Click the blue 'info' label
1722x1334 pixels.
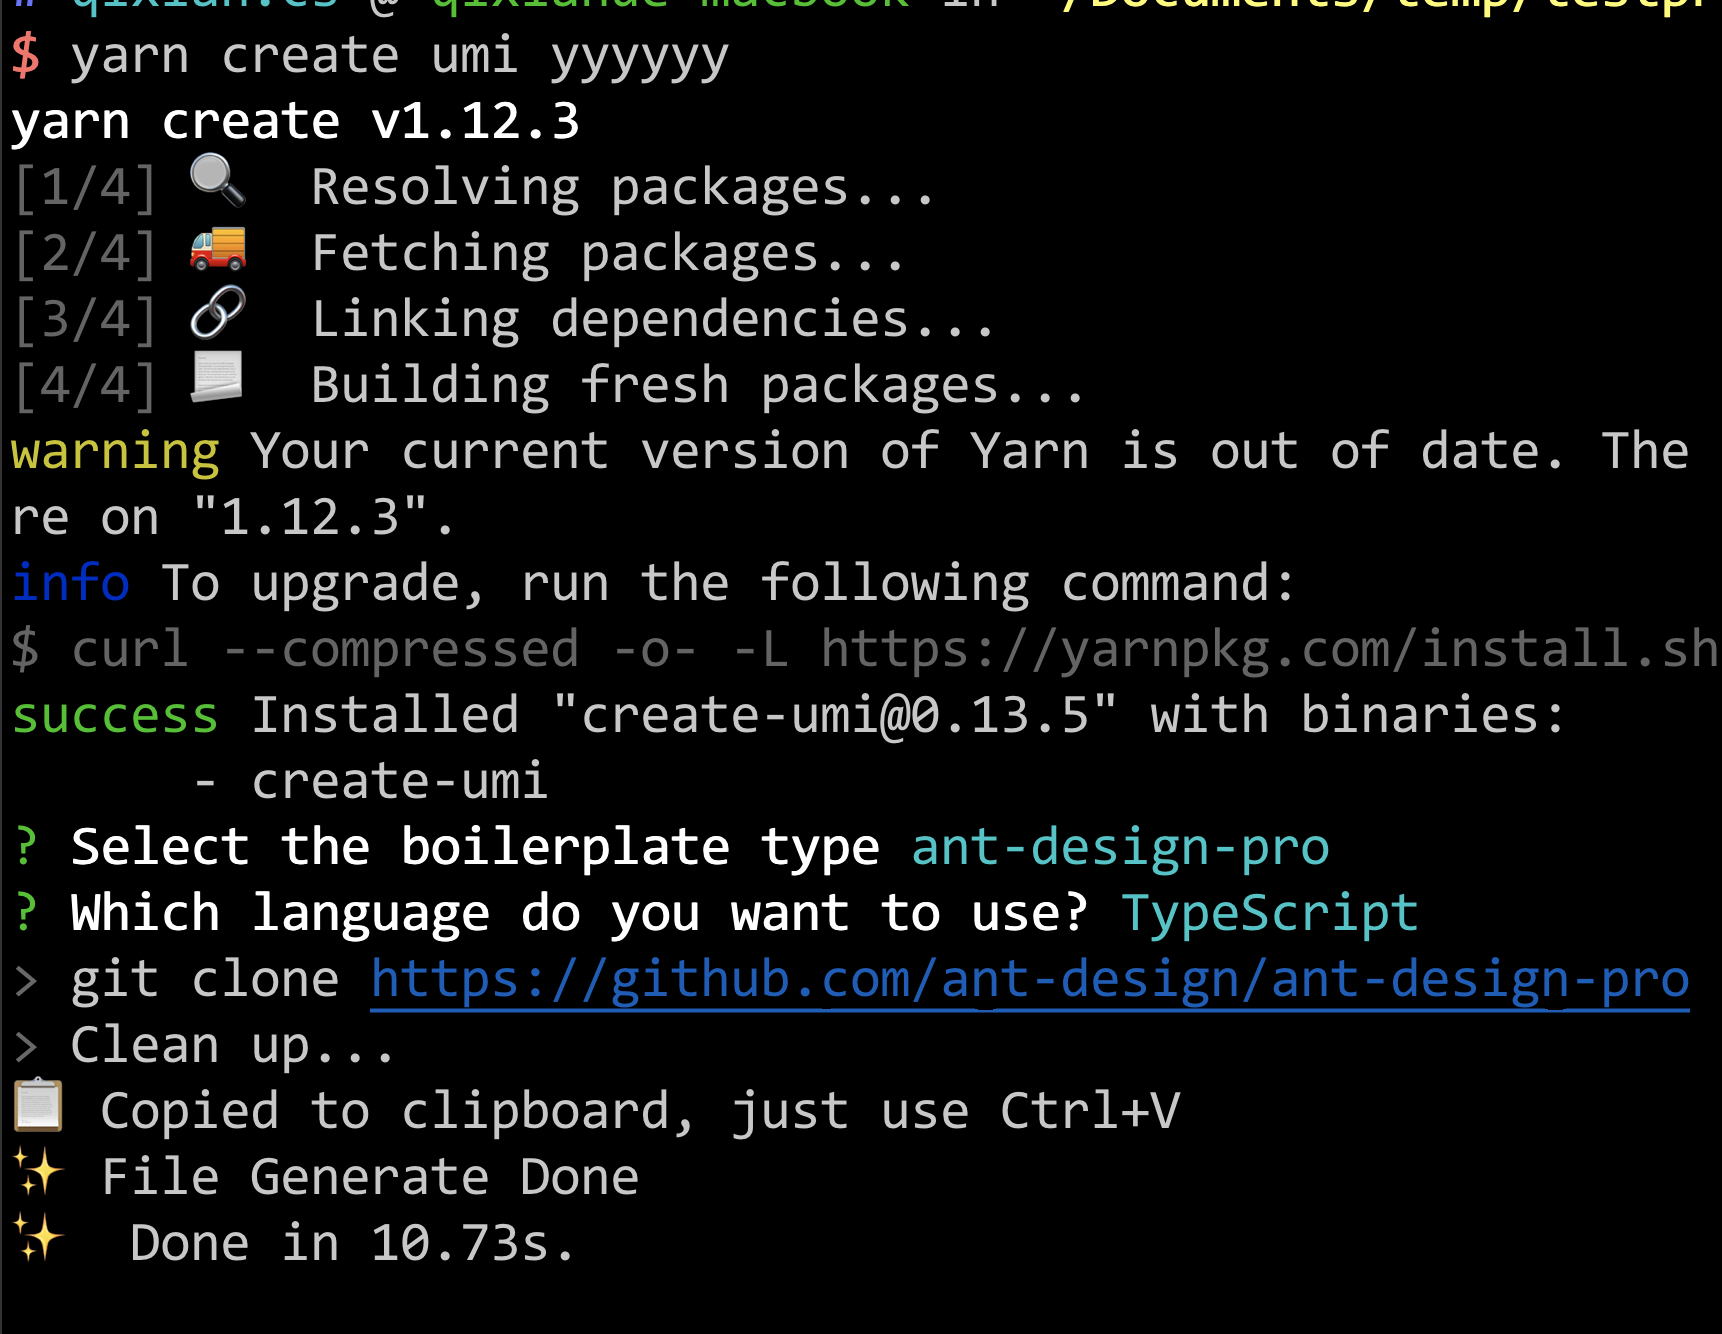(71, 583)
